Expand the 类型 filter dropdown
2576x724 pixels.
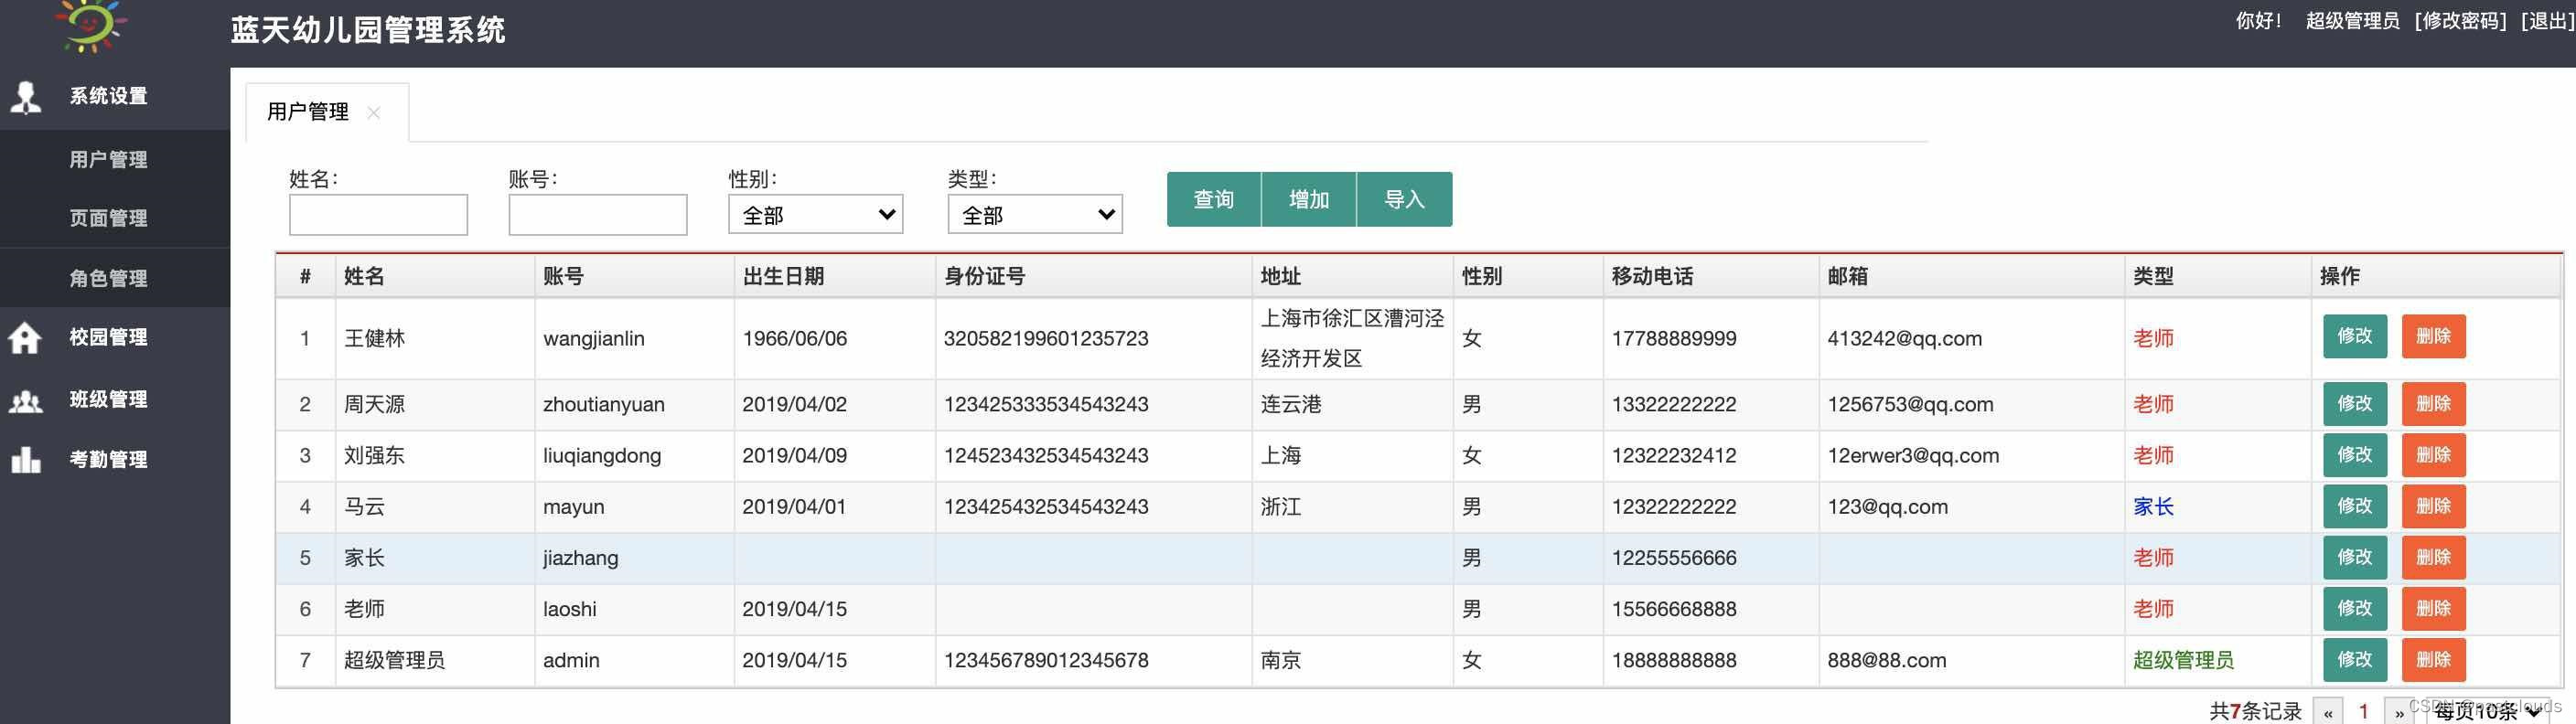[x=1035, y=215]
